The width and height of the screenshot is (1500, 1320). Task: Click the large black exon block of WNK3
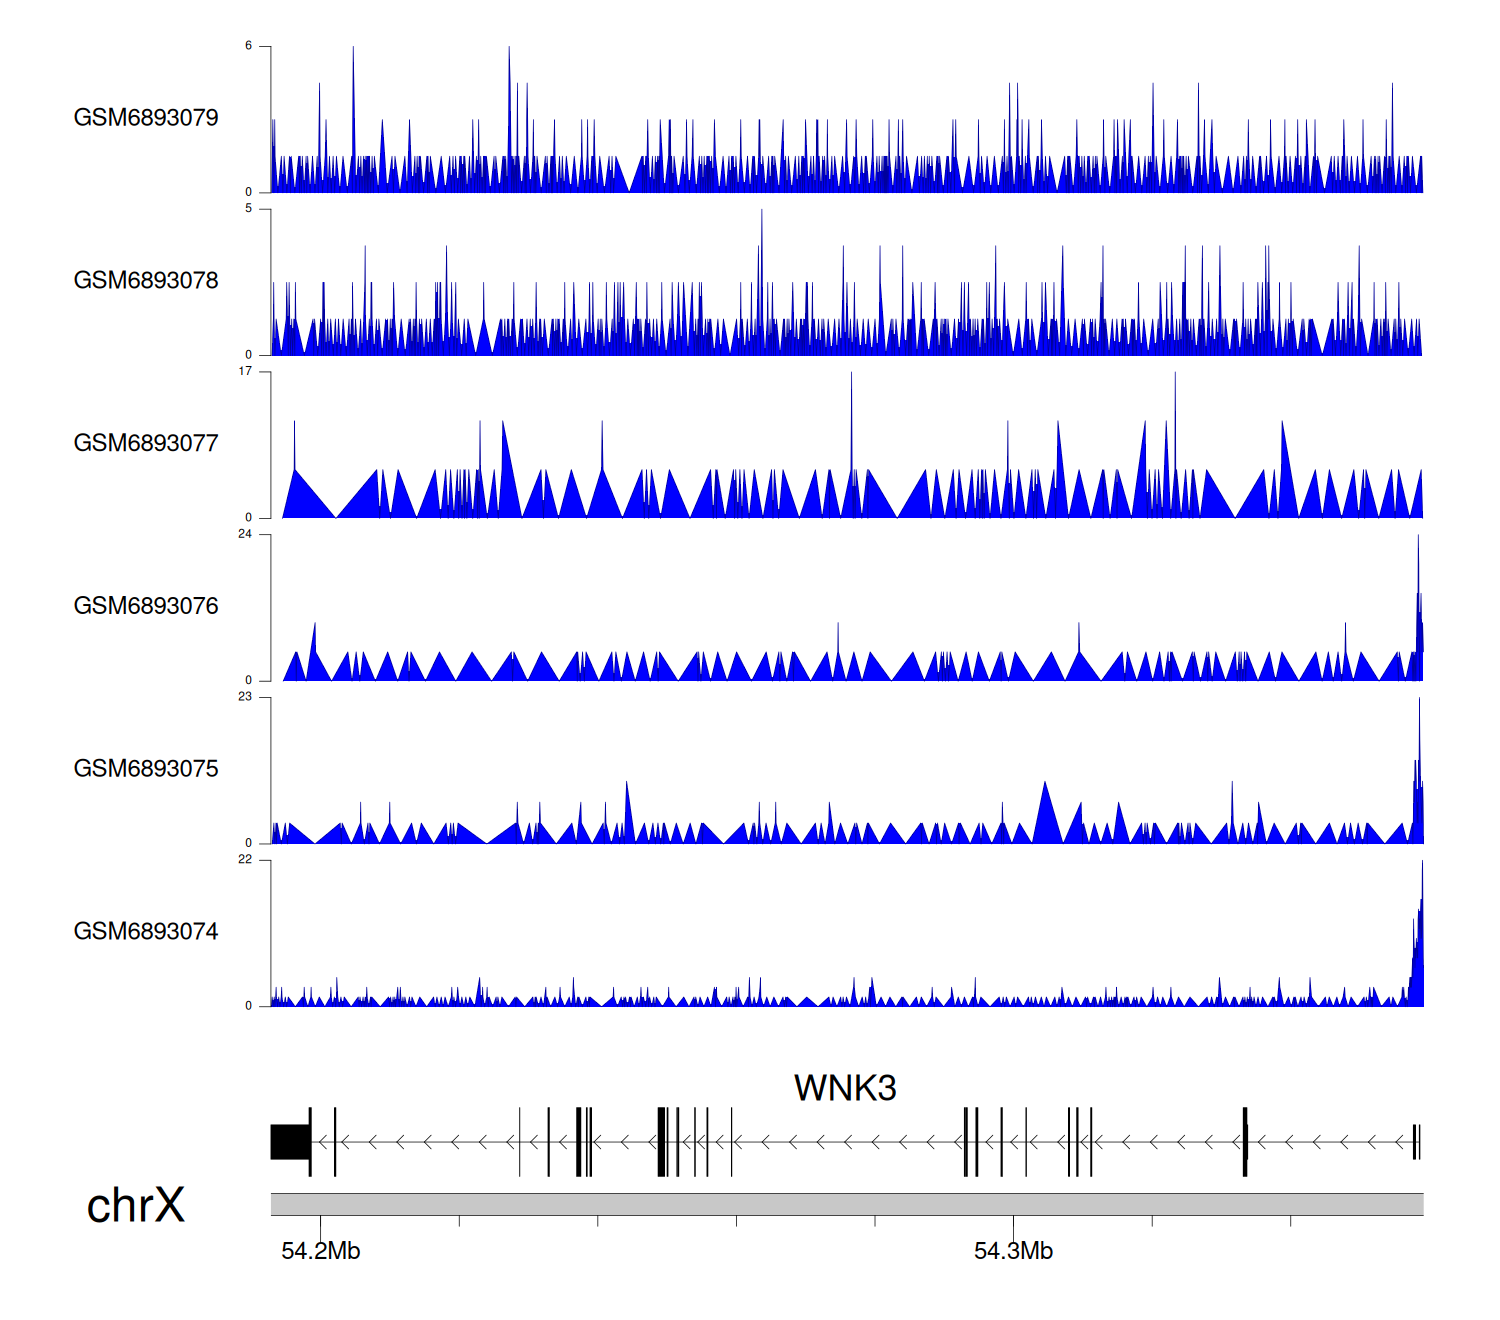pos(289,1142)
